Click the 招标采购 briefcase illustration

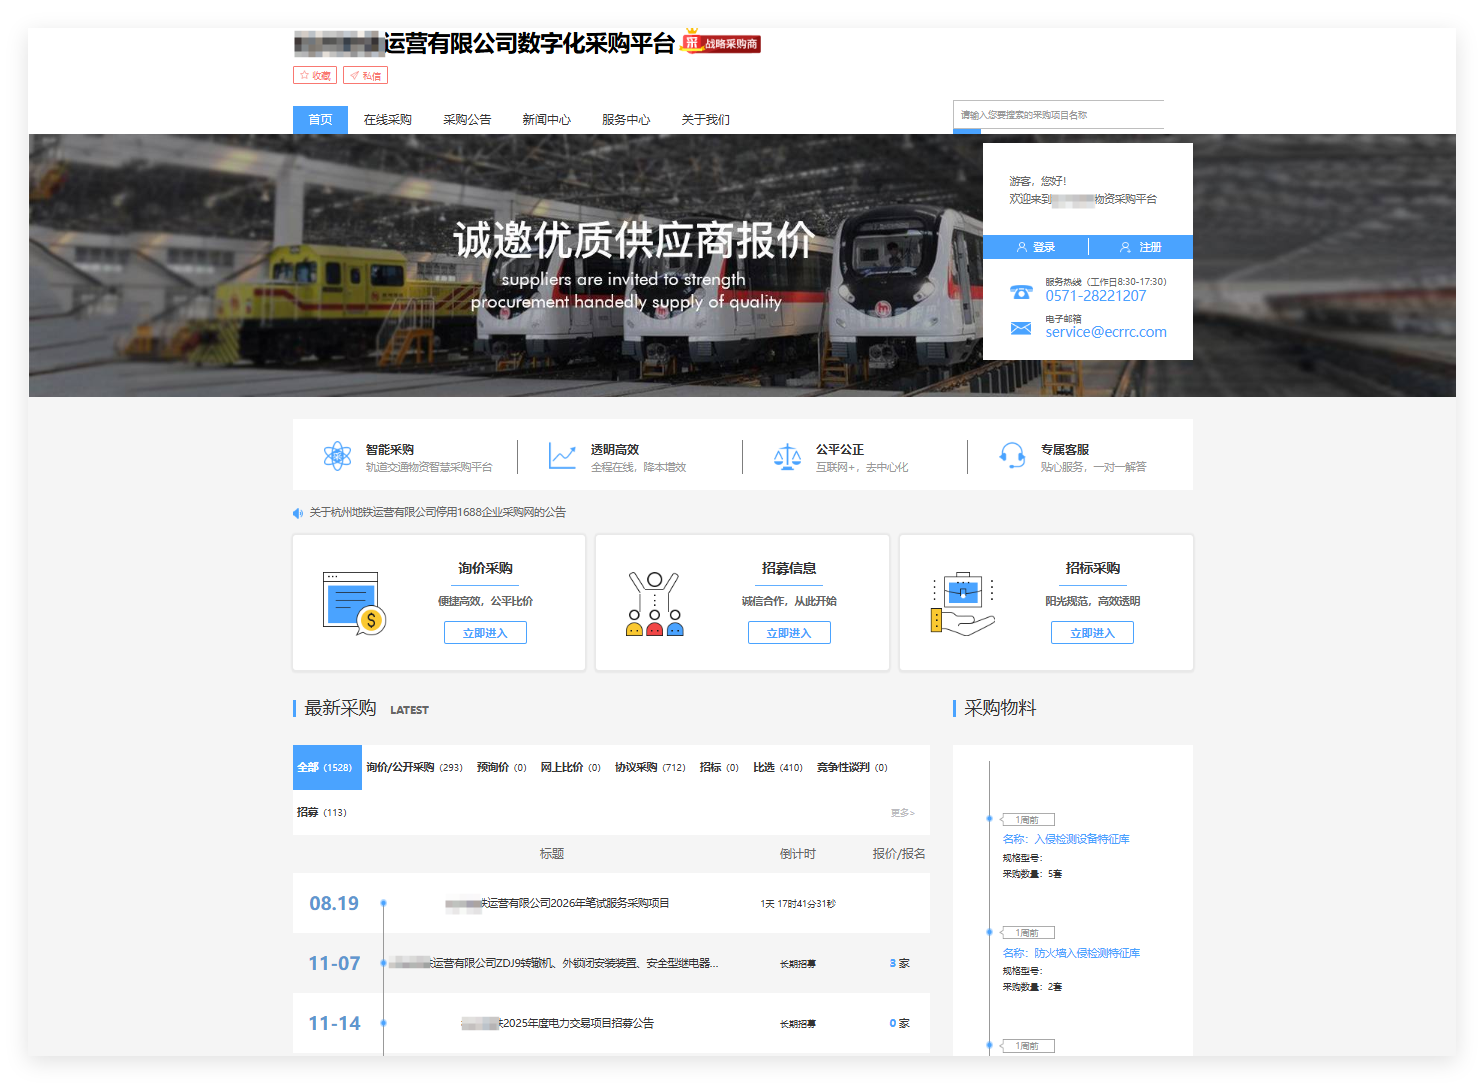pos(963,604)
